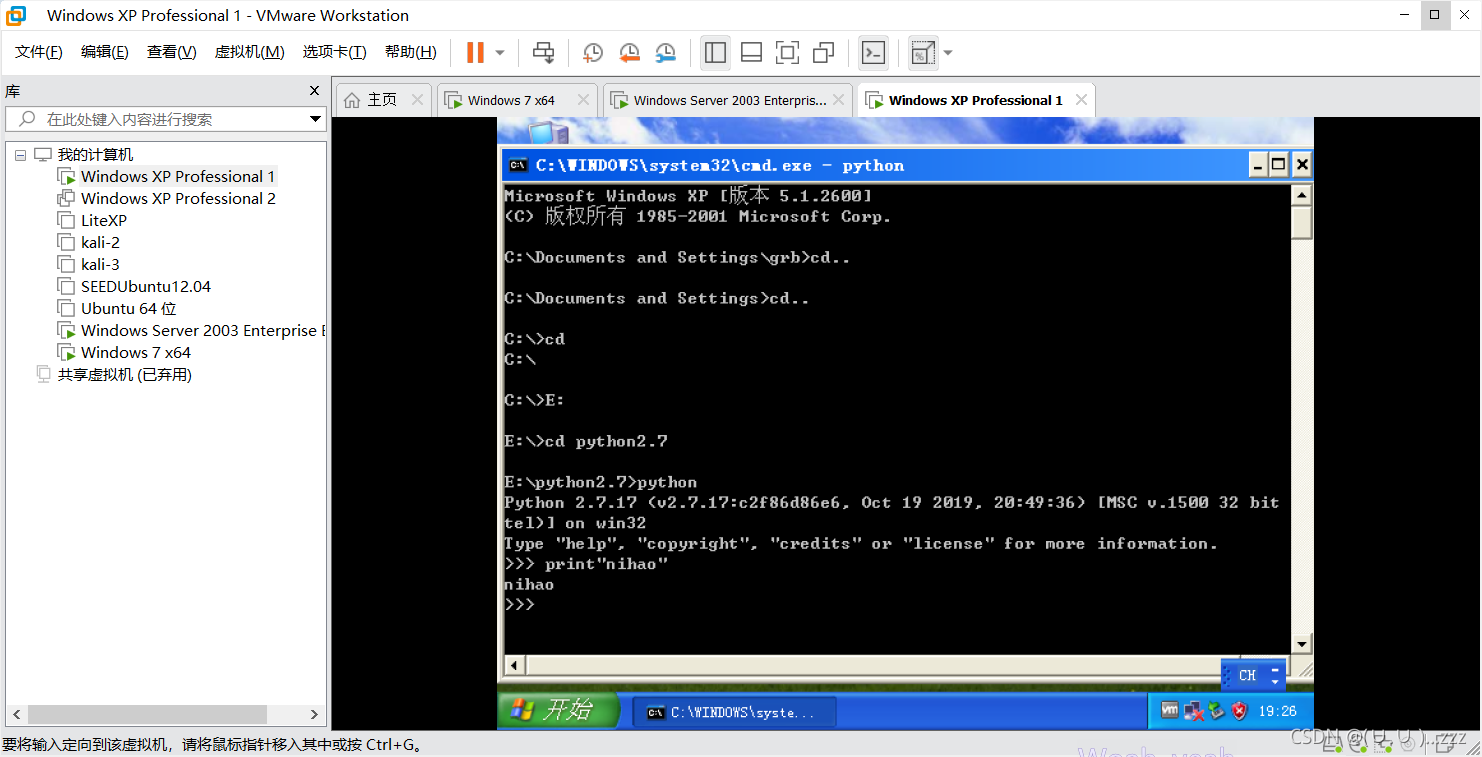
Task: Click the library scroll right arrow
Action: coord(314,715)
